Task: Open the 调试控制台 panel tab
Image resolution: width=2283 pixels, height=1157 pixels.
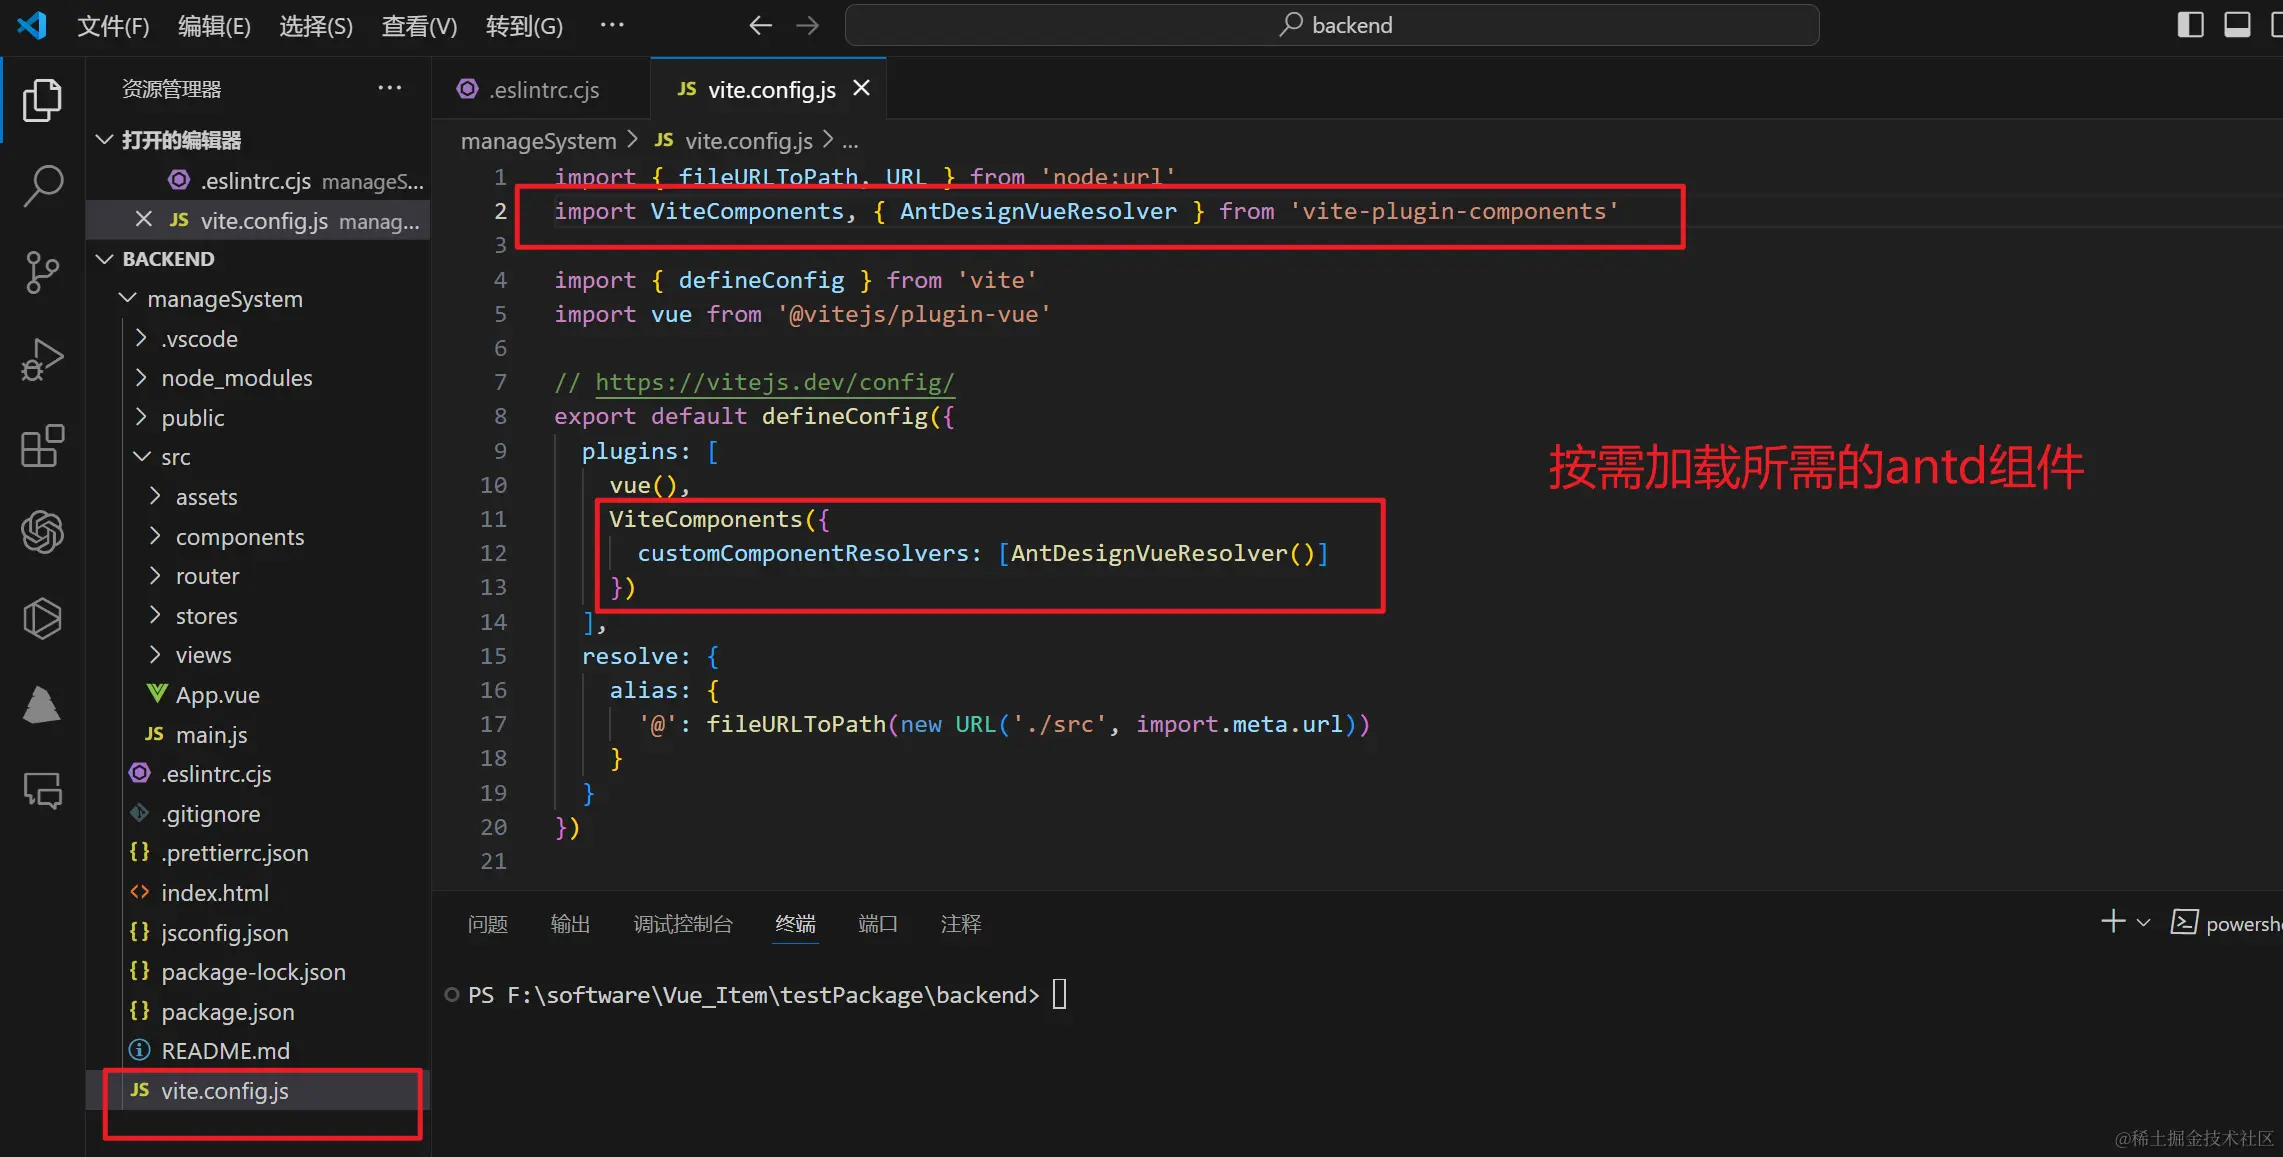Action: (683, 924)
